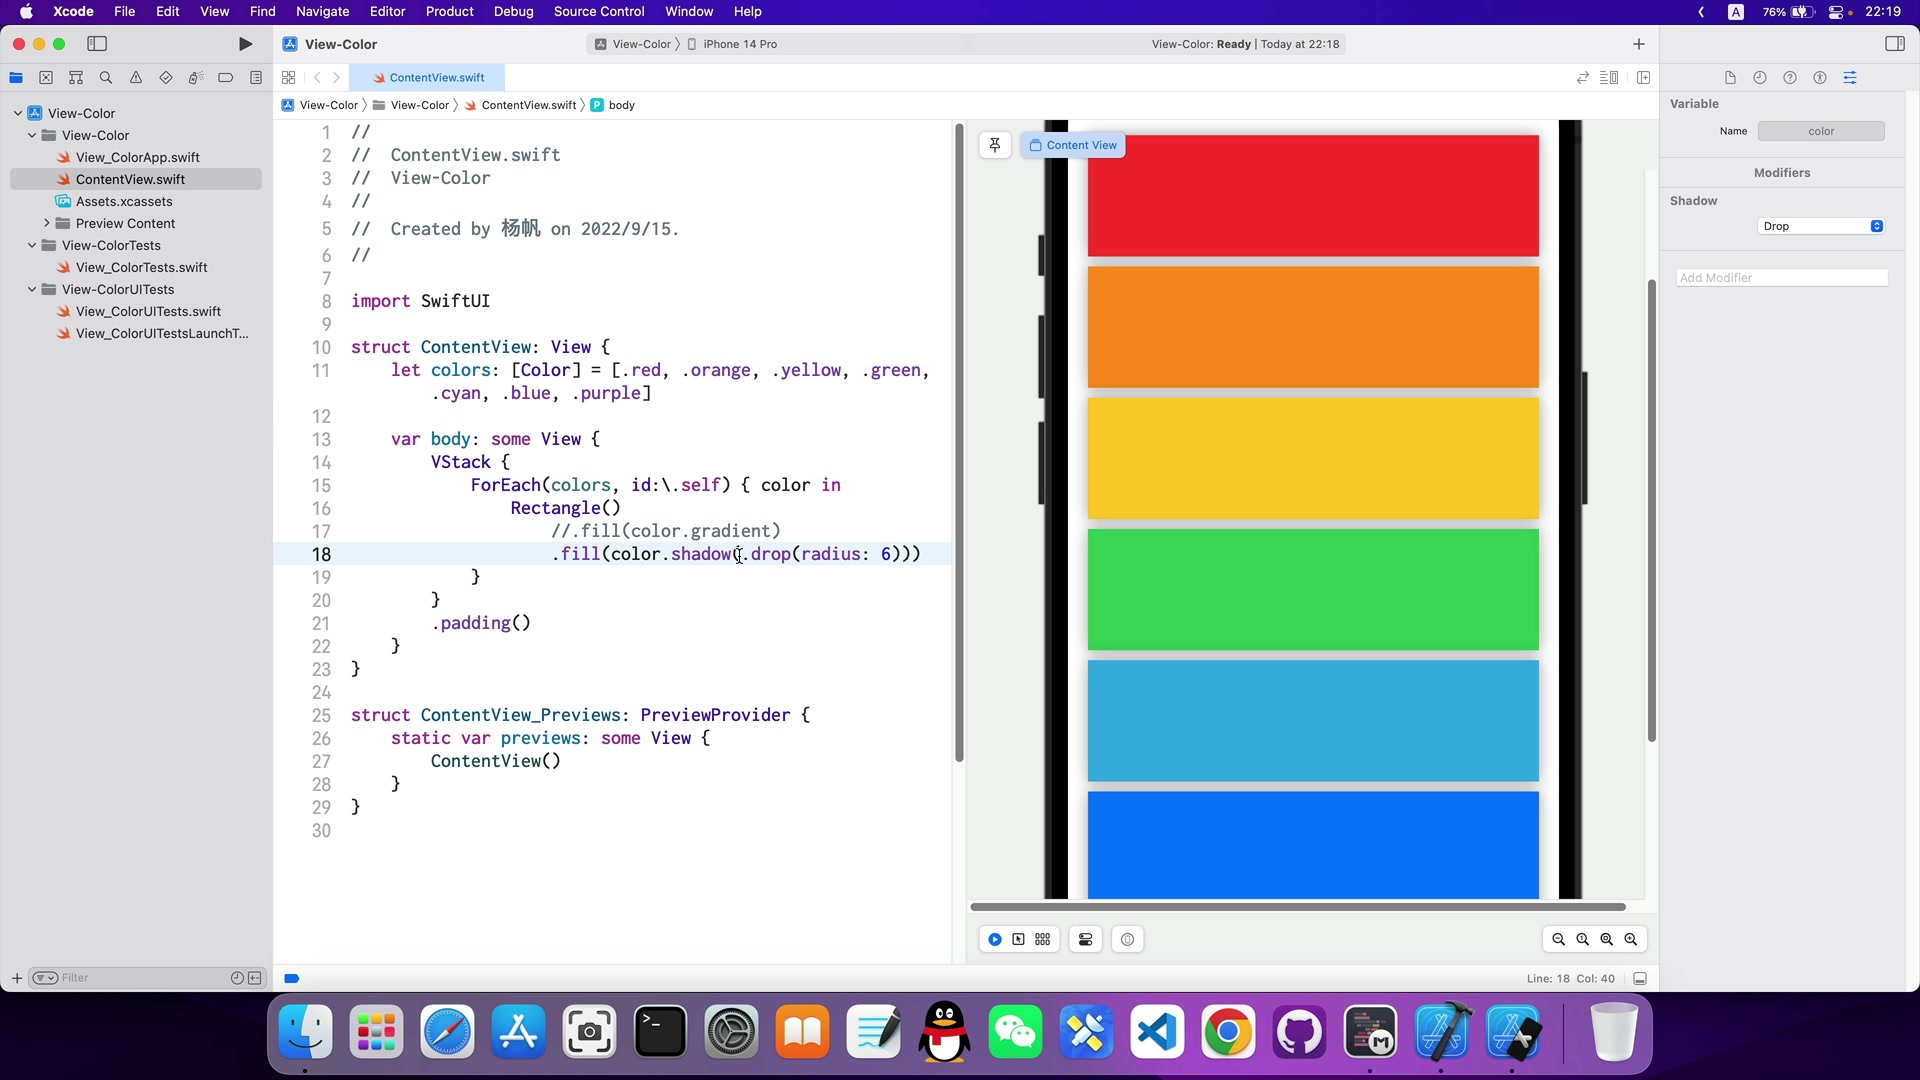Open the Debug menu

(x=513, y=12)
